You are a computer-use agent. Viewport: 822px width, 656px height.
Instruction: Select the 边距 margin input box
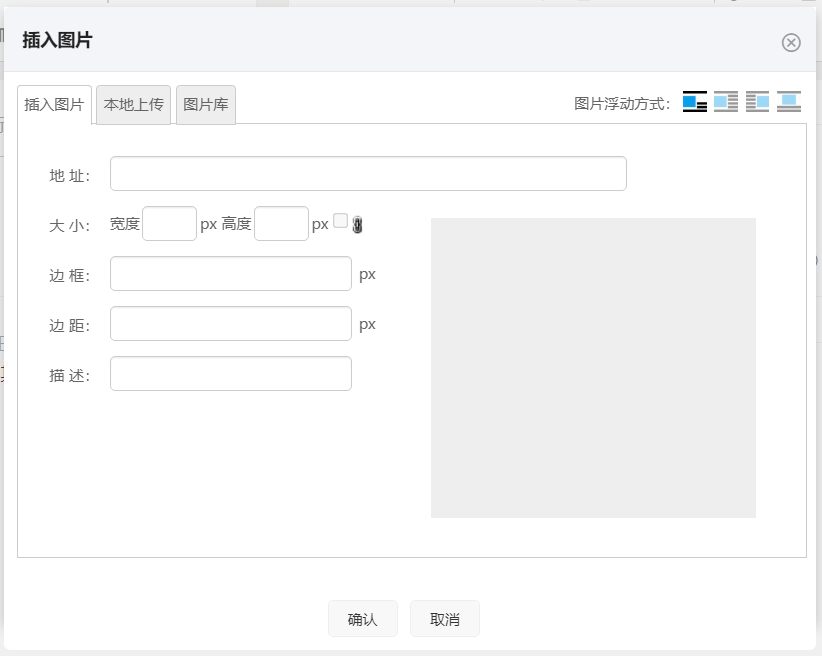[231, 324]
